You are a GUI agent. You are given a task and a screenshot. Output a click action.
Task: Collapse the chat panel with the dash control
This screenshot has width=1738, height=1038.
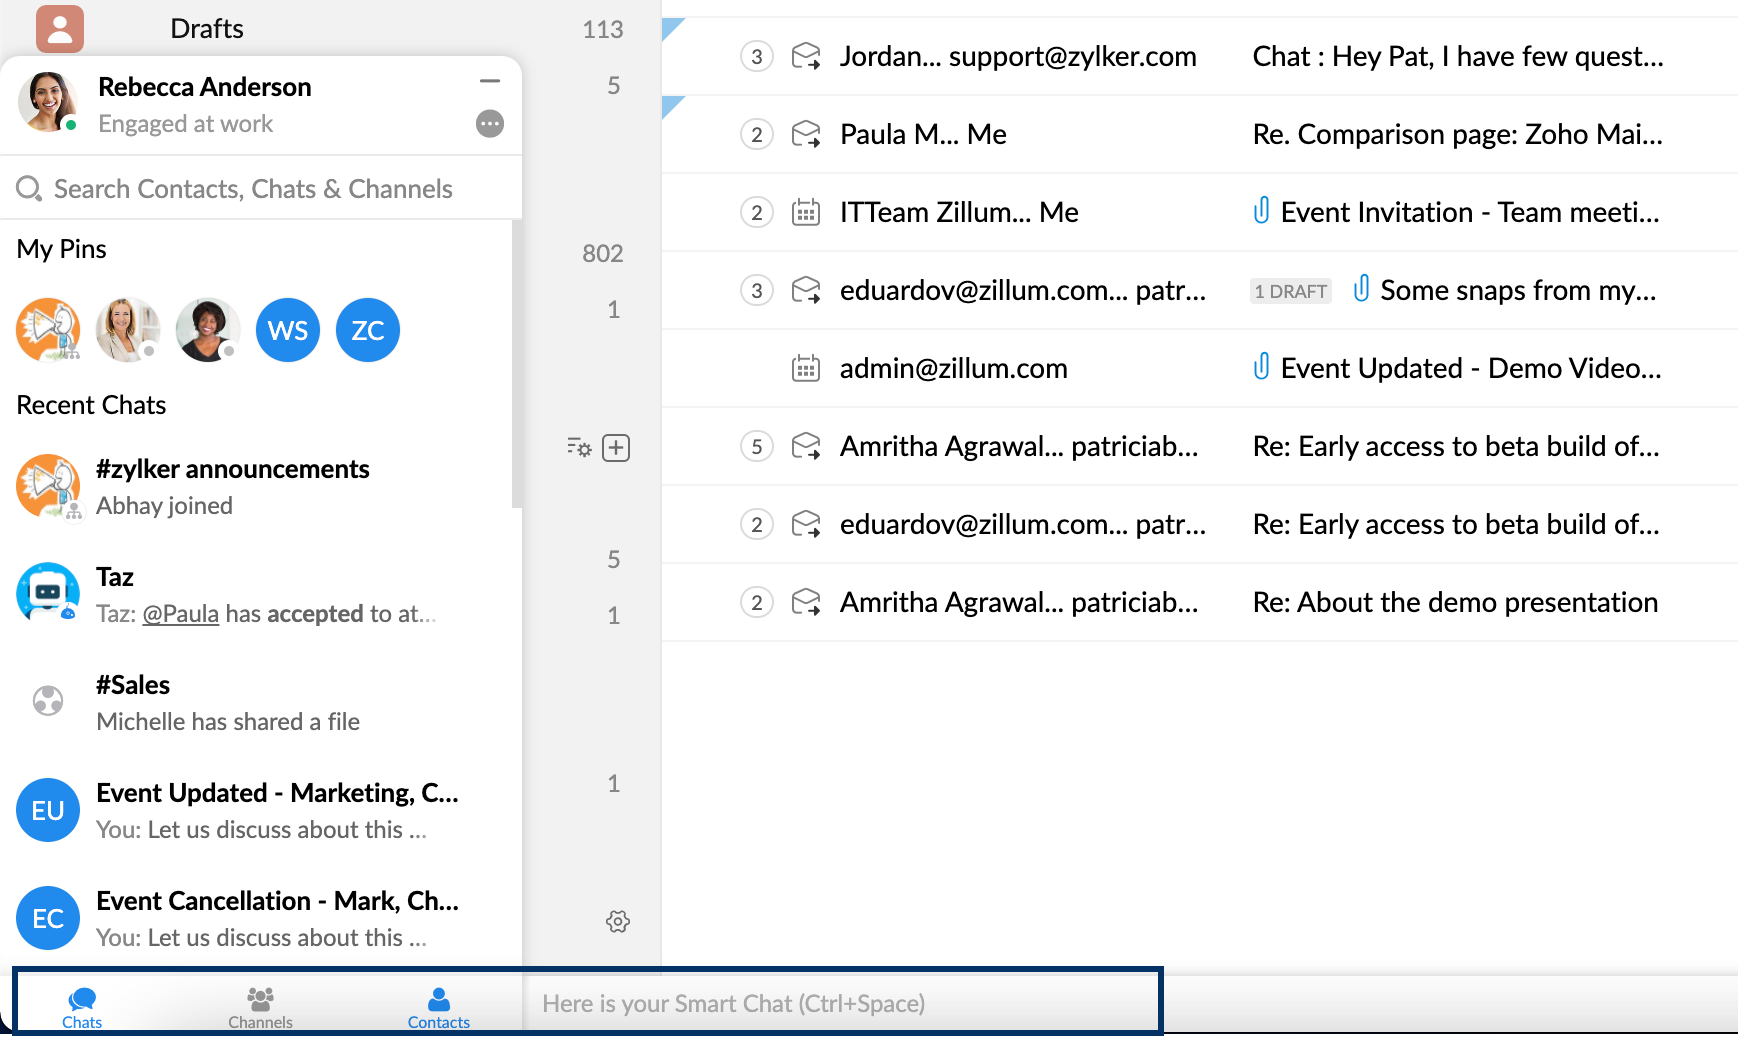[x=490, y=81]
